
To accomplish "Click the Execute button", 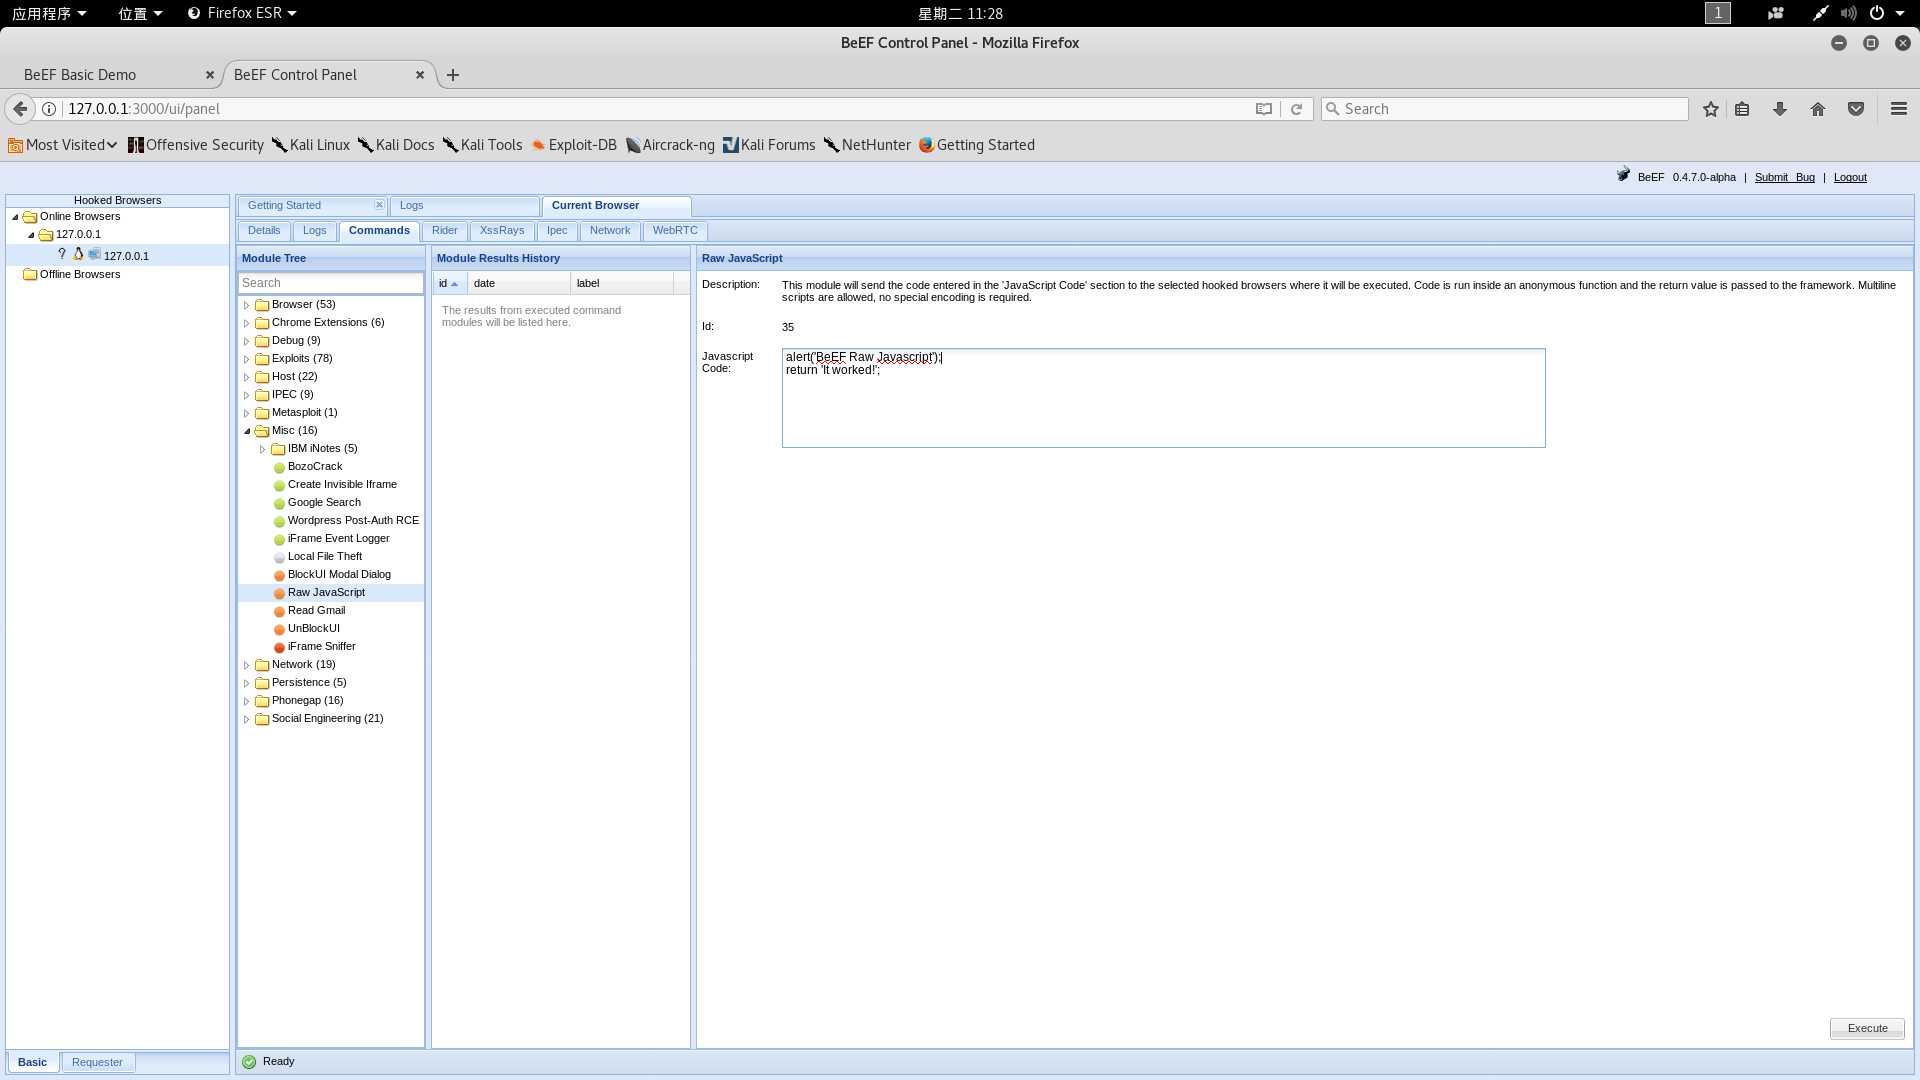I will tap(1867, 1028).
